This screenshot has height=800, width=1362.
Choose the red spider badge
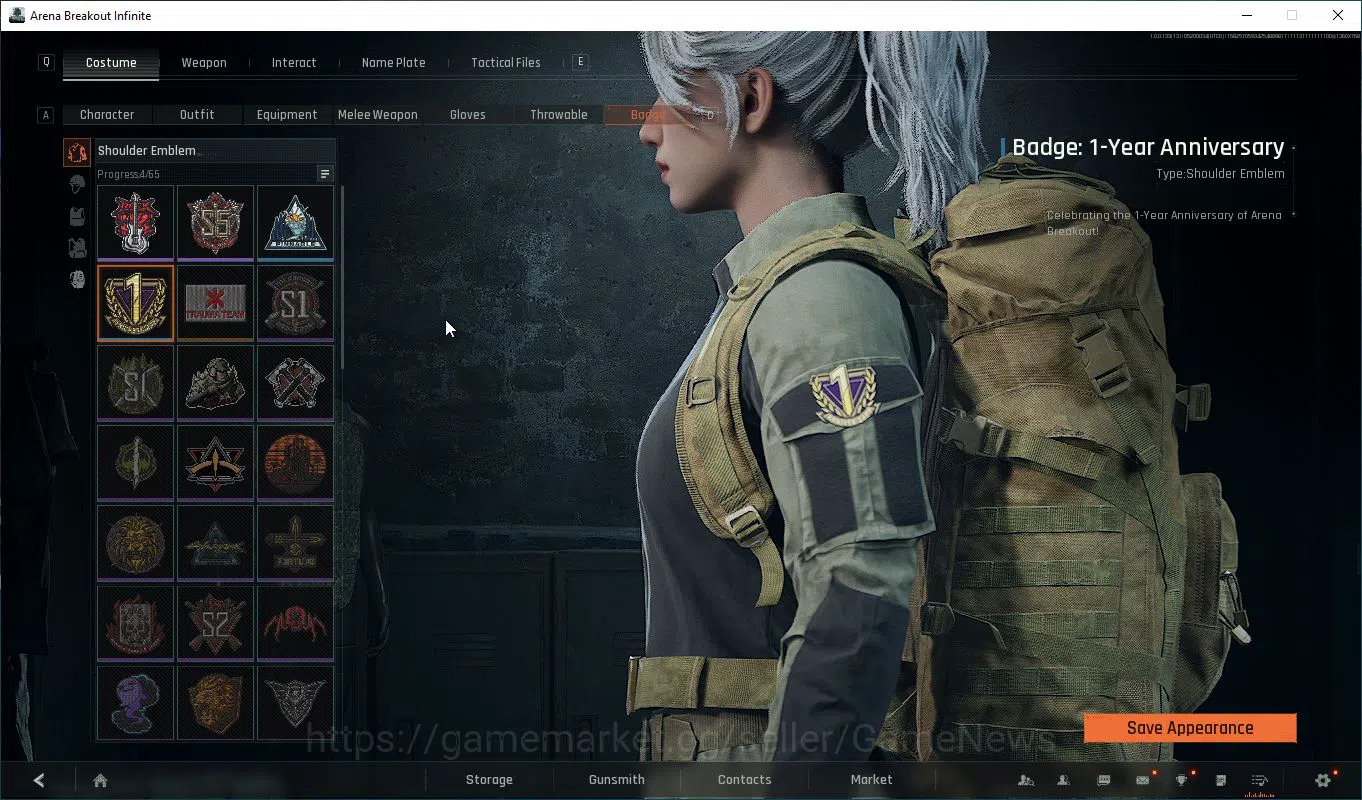point(295,623)
